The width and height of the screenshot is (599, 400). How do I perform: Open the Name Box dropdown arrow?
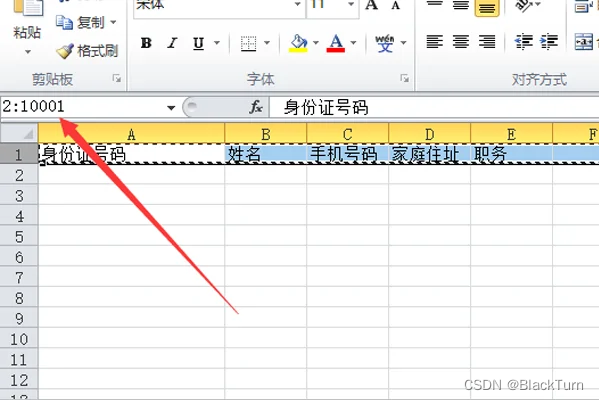tap(171, 108)
